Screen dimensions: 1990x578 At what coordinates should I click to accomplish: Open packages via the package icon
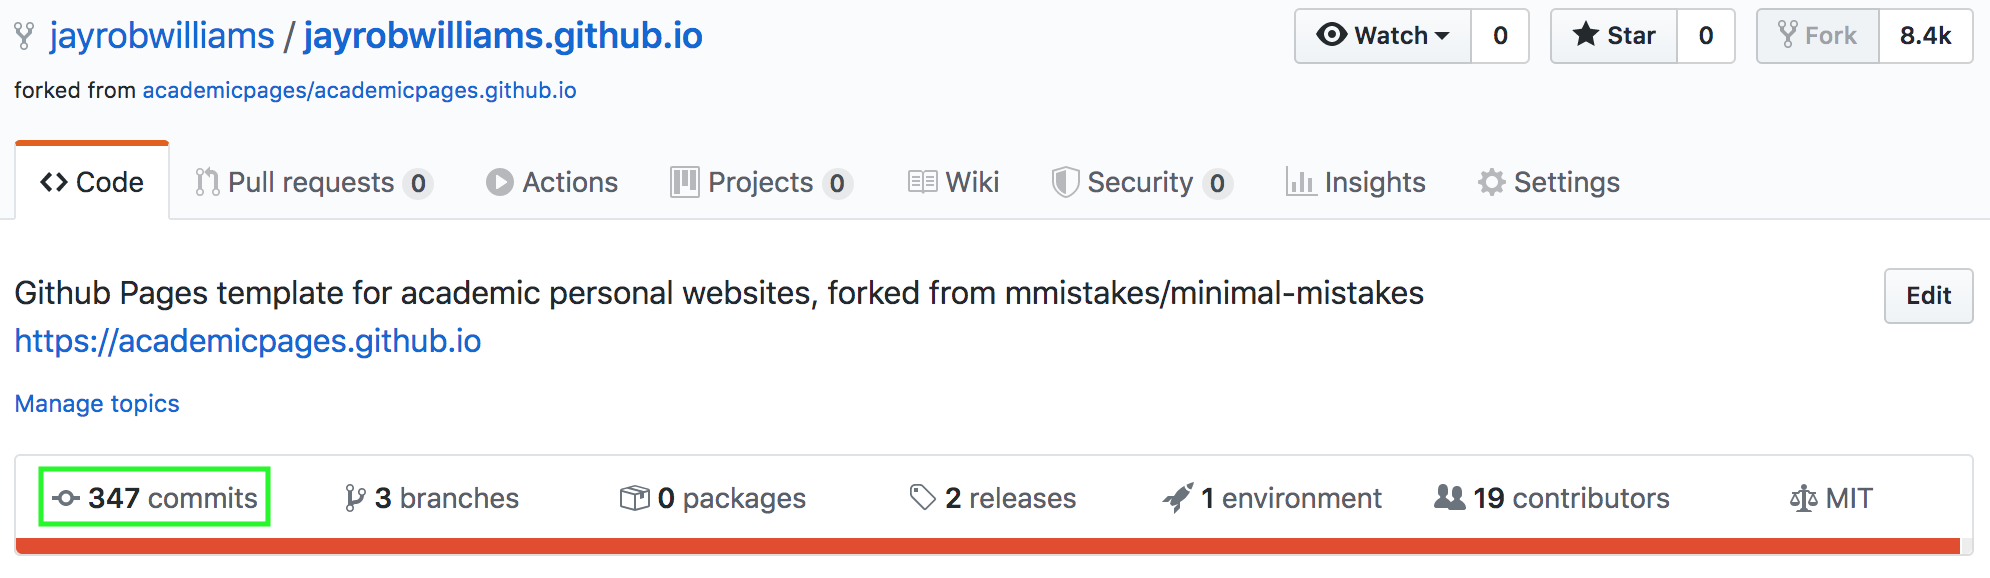(634, 497)
